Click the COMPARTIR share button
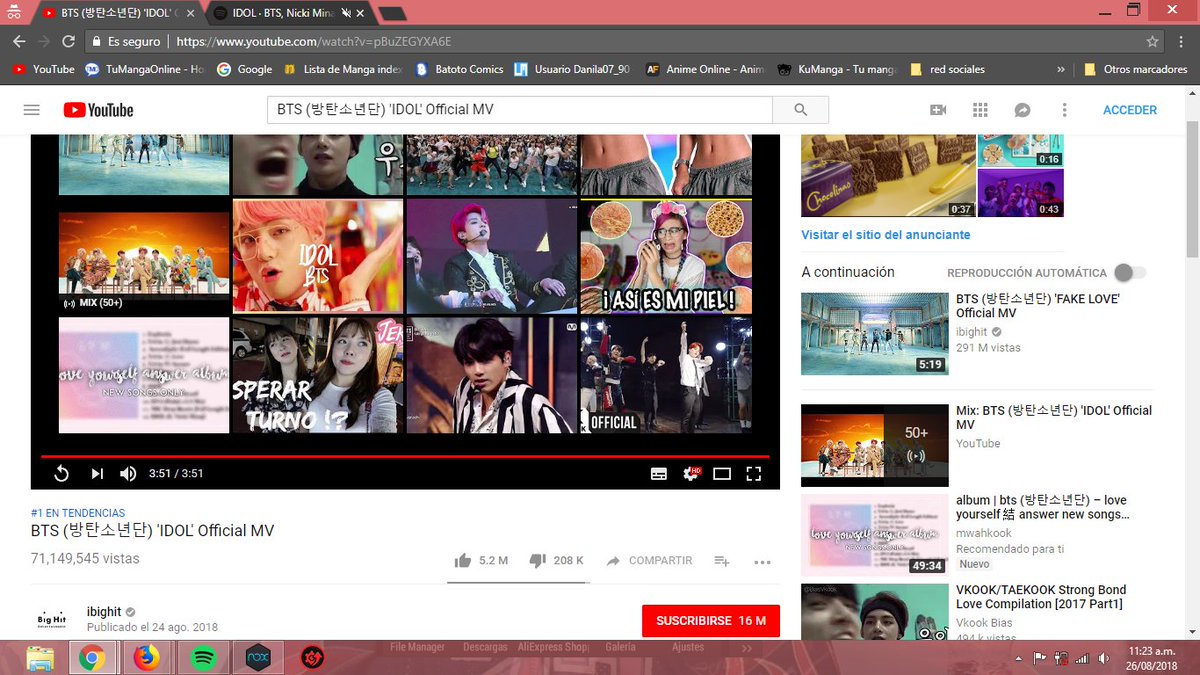The height and width of the screenshot is (675, 1200). 649,561
